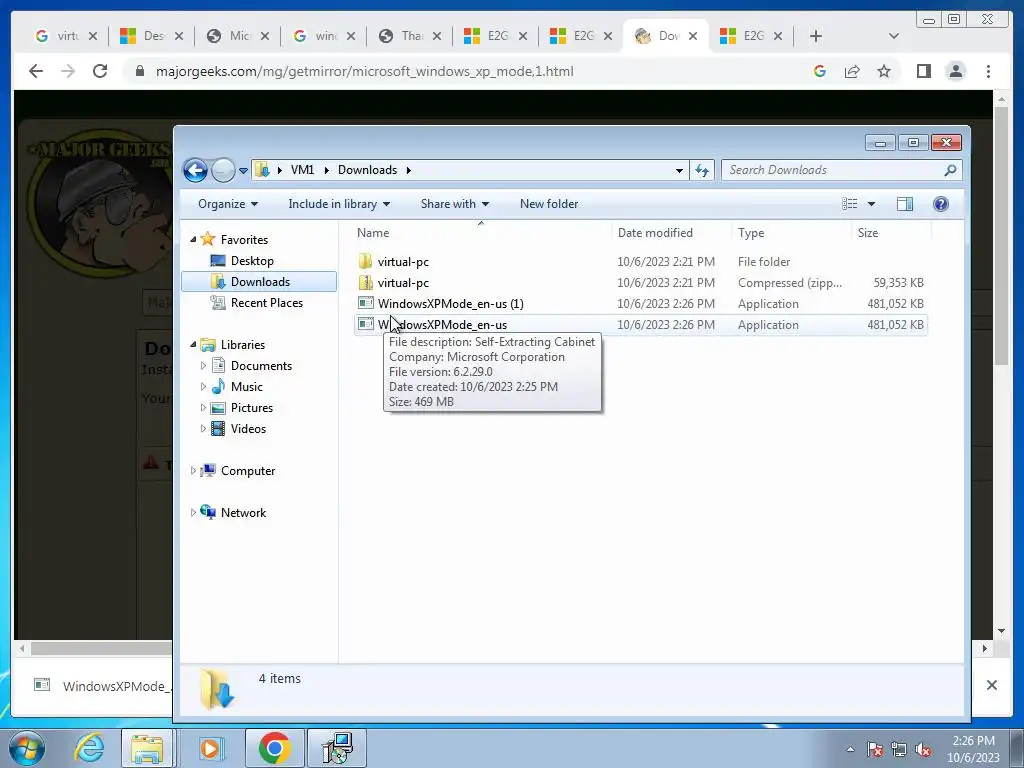Open view options dropdown arrow

click(871, 204)
